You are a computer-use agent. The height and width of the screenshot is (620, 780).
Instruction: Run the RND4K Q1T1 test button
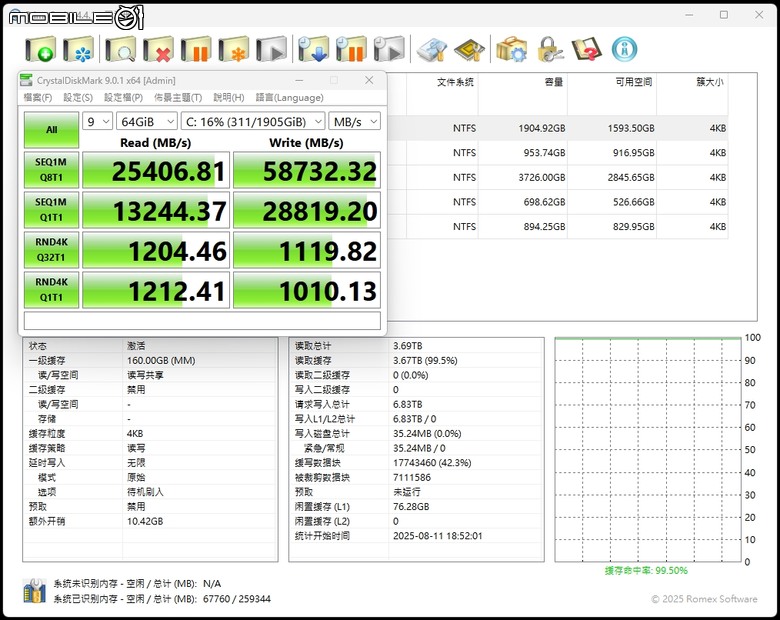tap(51, 290)
